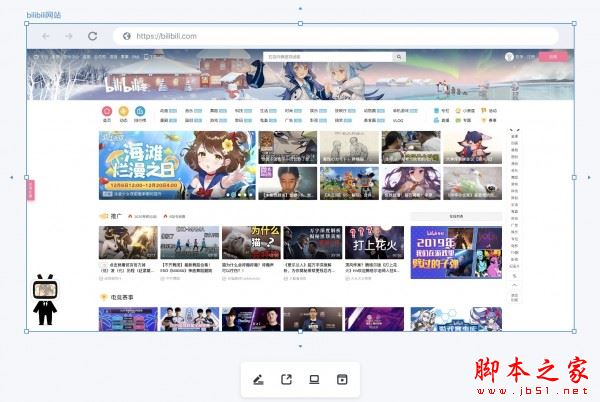Open the 2019年 game promotion banner
This screenshot has height=402, width=600.
(456, 252)
